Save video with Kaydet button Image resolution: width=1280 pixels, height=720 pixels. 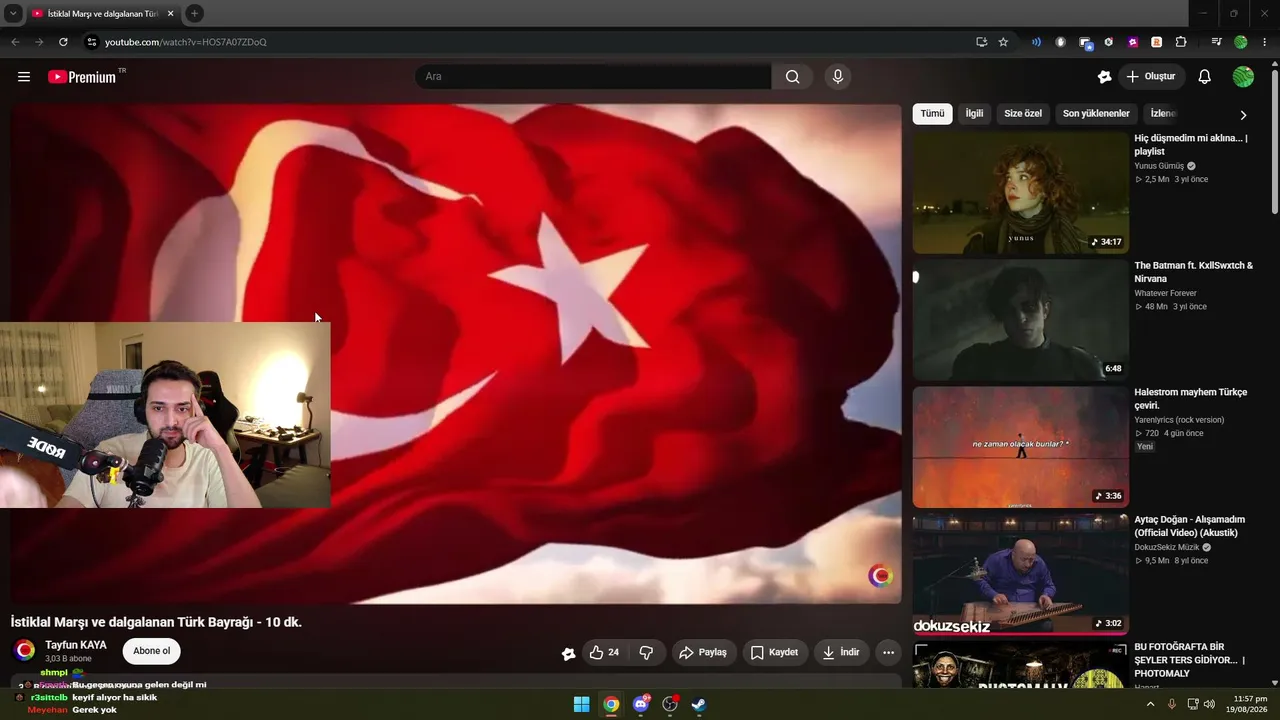(775, 653)
